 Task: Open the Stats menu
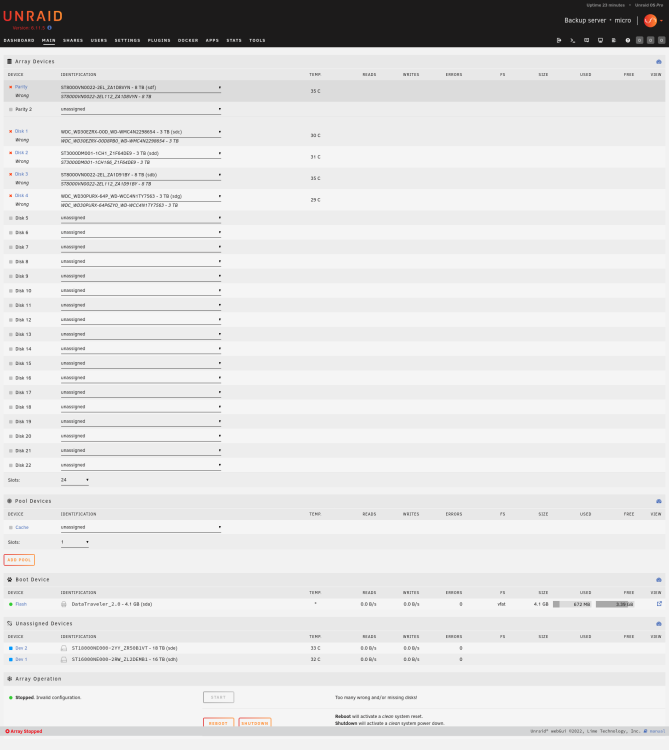pyautogui.click(x=234, y=41)
